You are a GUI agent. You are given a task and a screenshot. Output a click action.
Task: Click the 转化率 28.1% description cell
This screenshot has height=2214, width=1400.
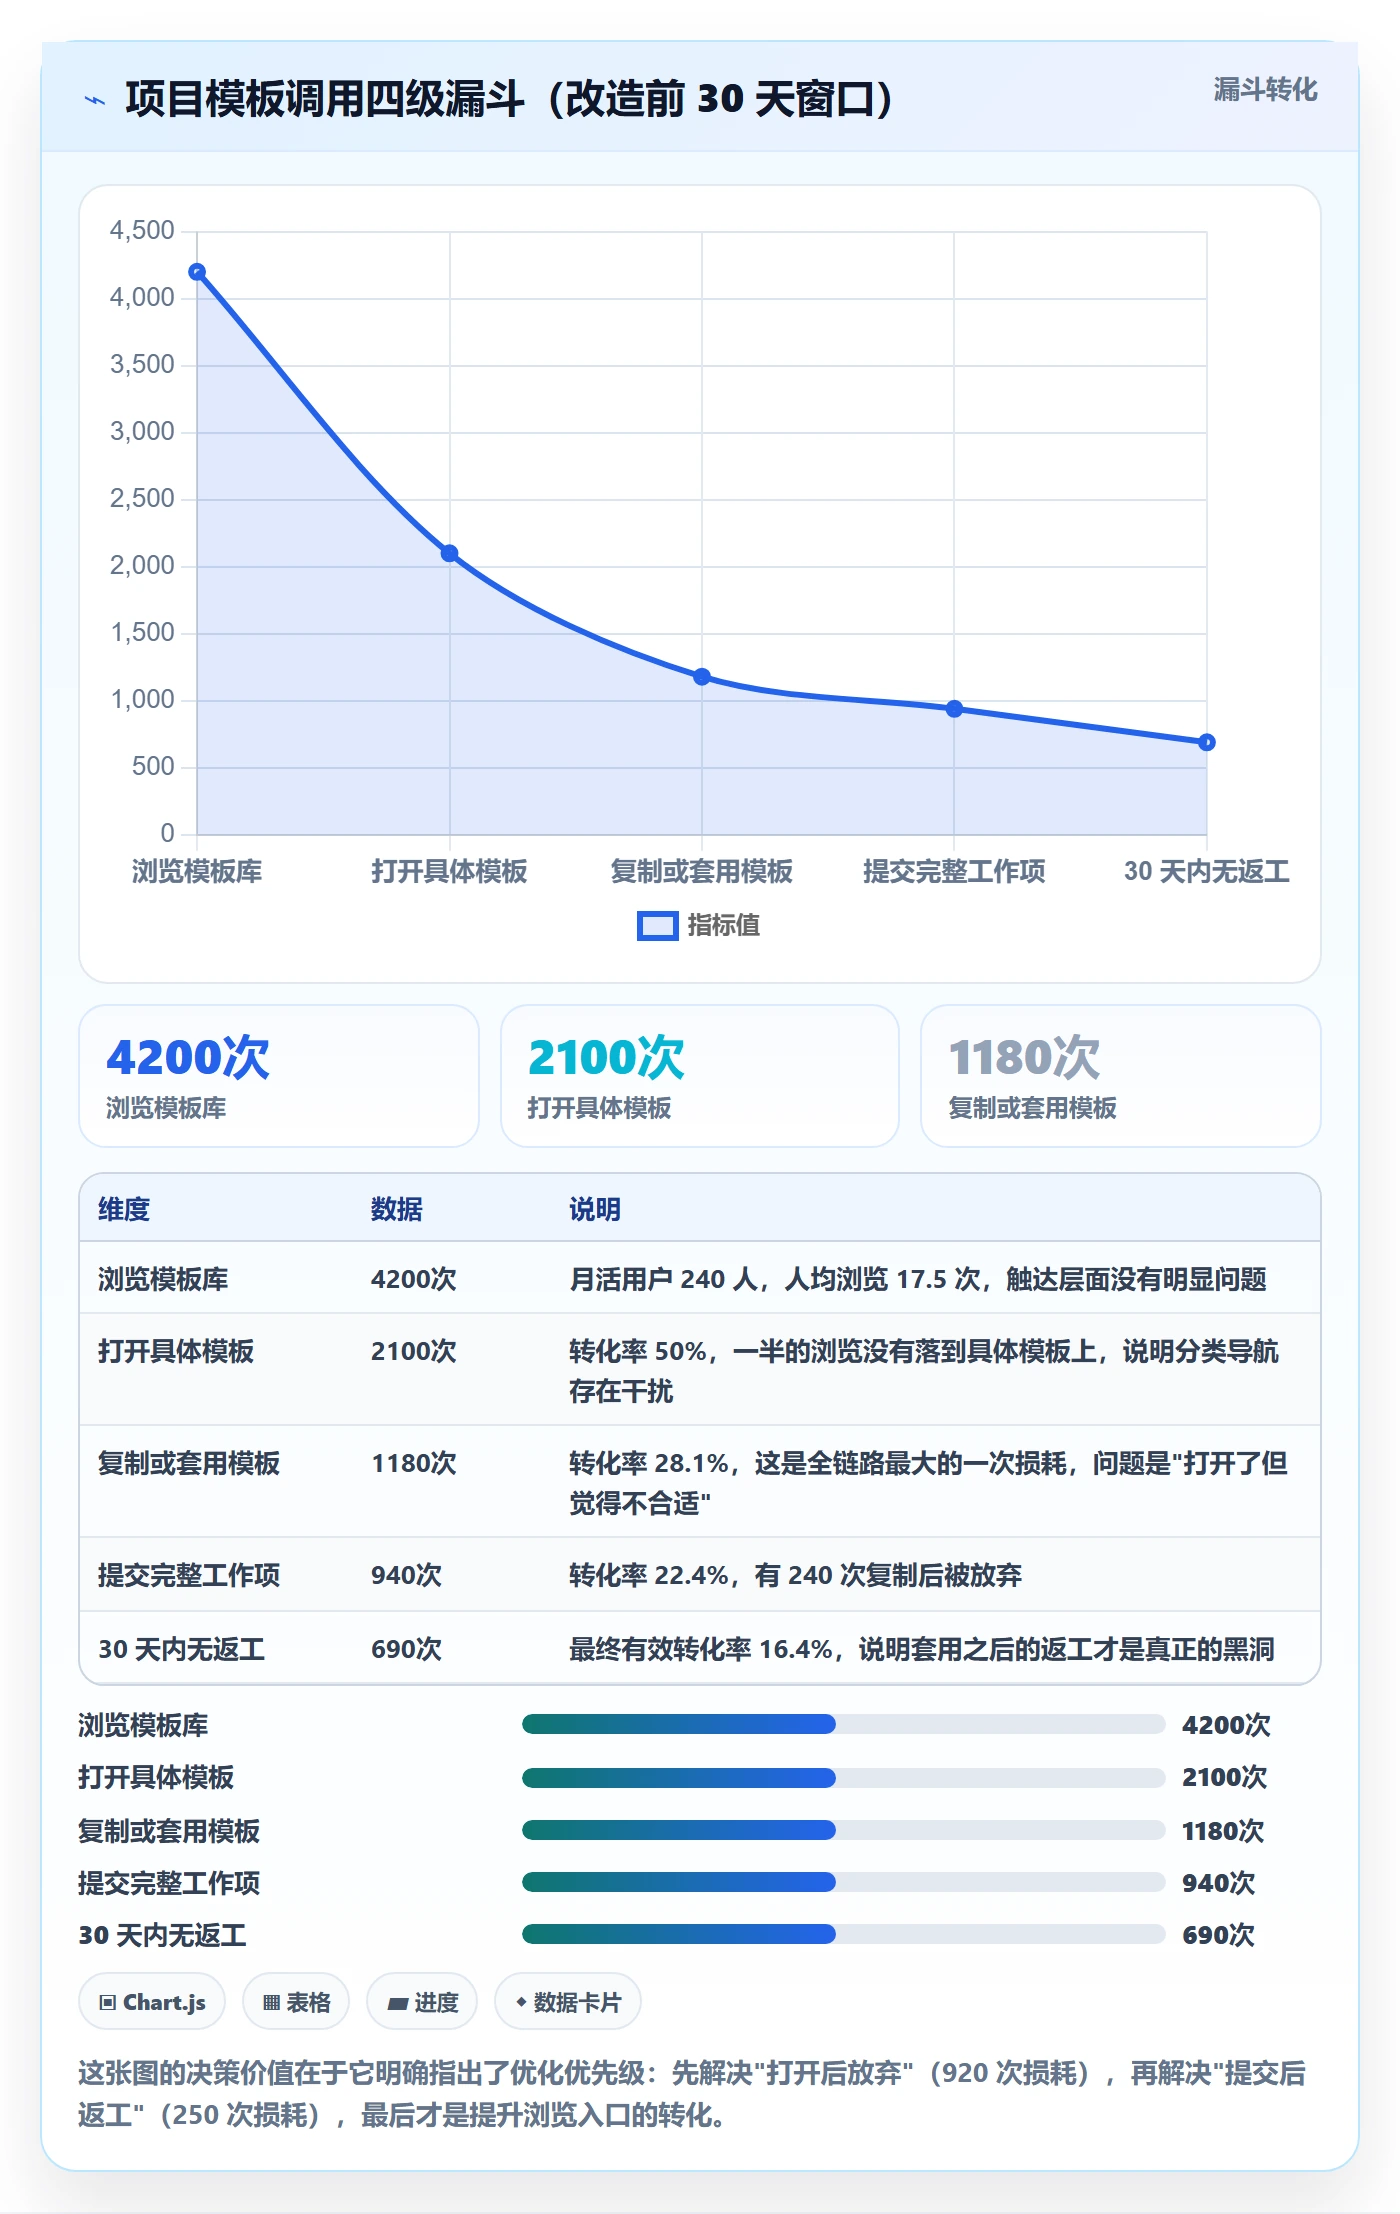point(929,1482)
